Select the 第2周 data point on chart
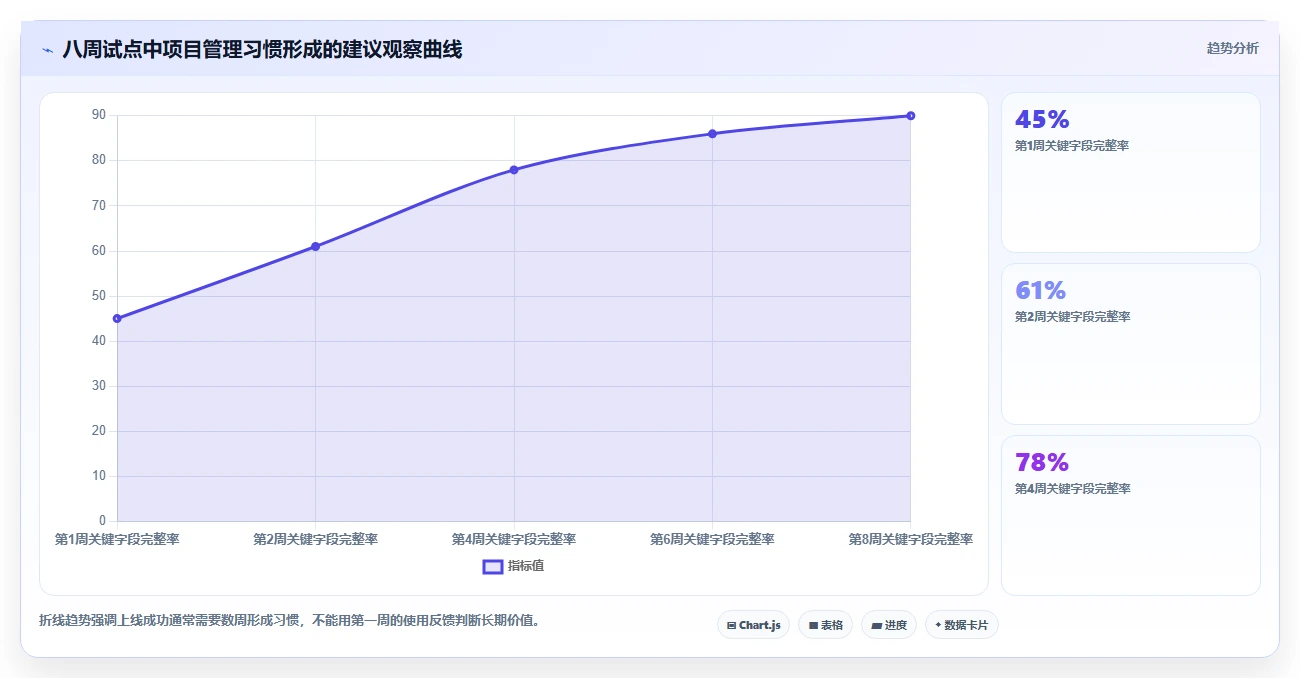The image size is (1300, 678). tap(315, 246)
